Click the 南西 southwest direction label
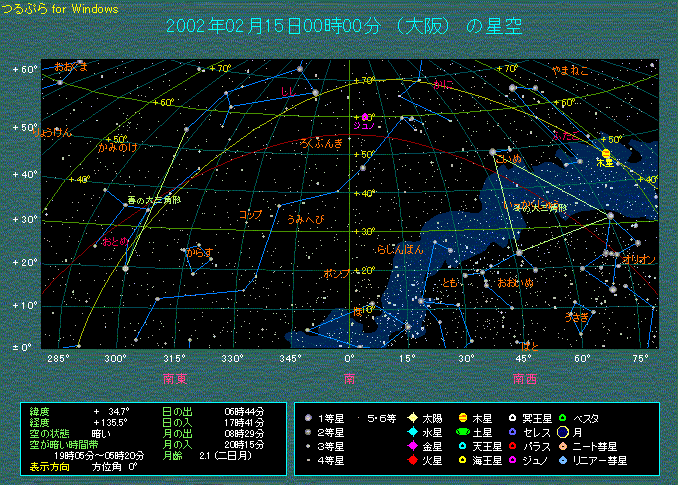Image resolution: width=678 pixels, height=485 pixels. point(524,378)
